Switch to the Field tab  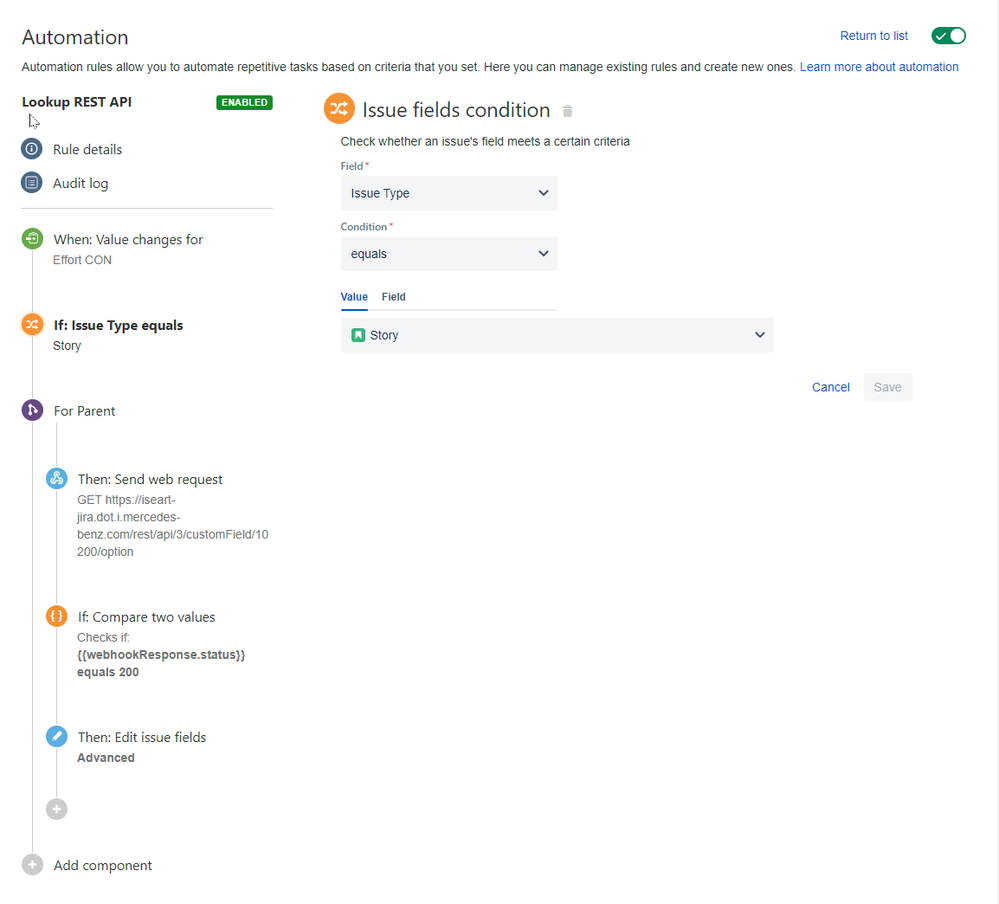click(394, 297)
